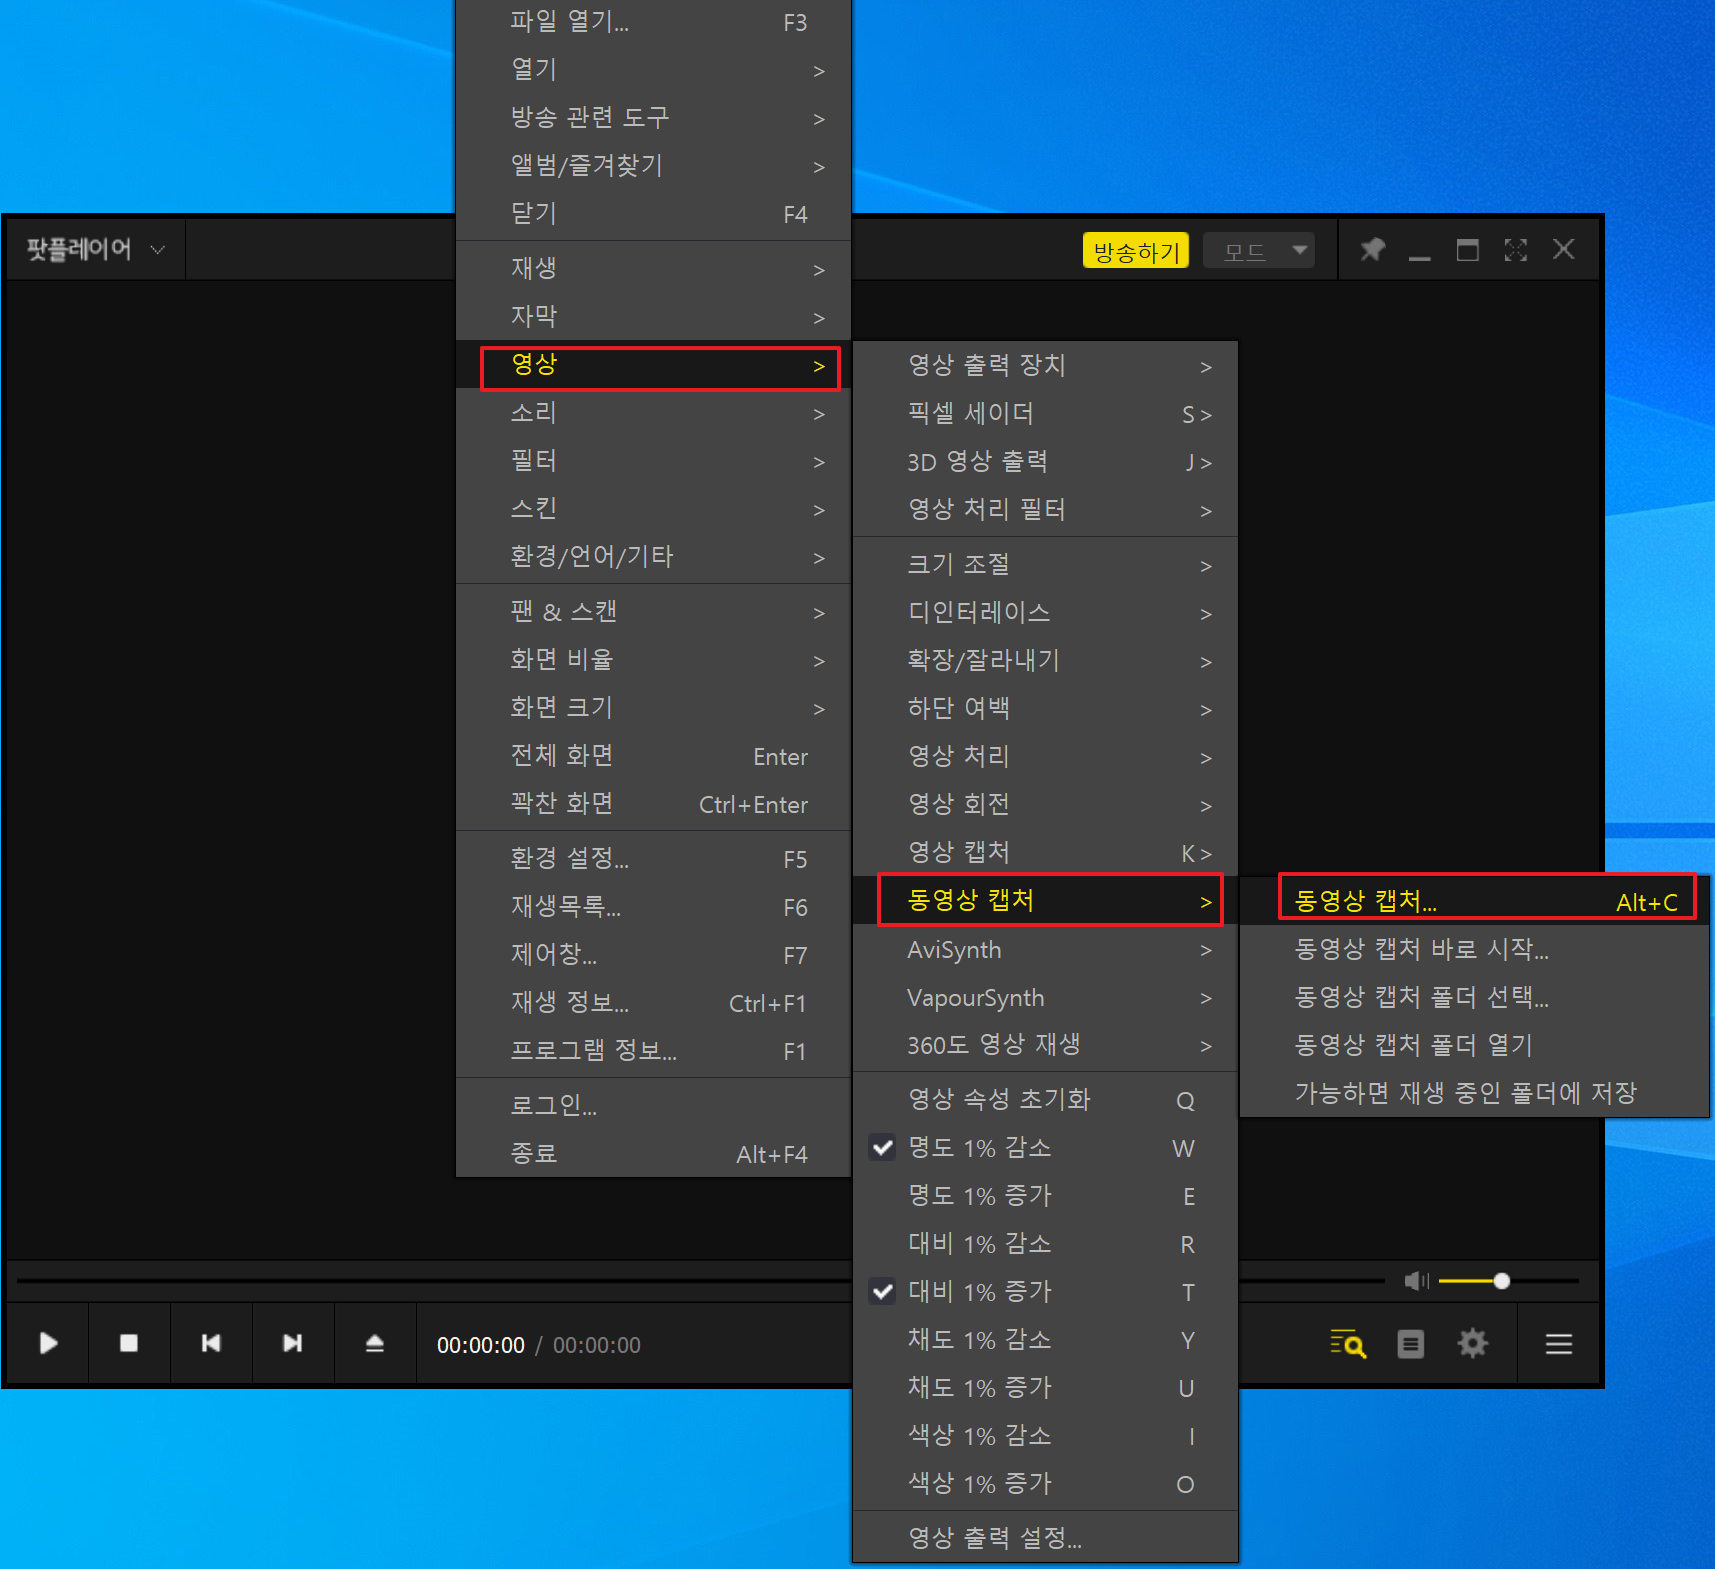Select 제어창... F7
Viewport: 1715px width, 1569px height.
(653, 955)
